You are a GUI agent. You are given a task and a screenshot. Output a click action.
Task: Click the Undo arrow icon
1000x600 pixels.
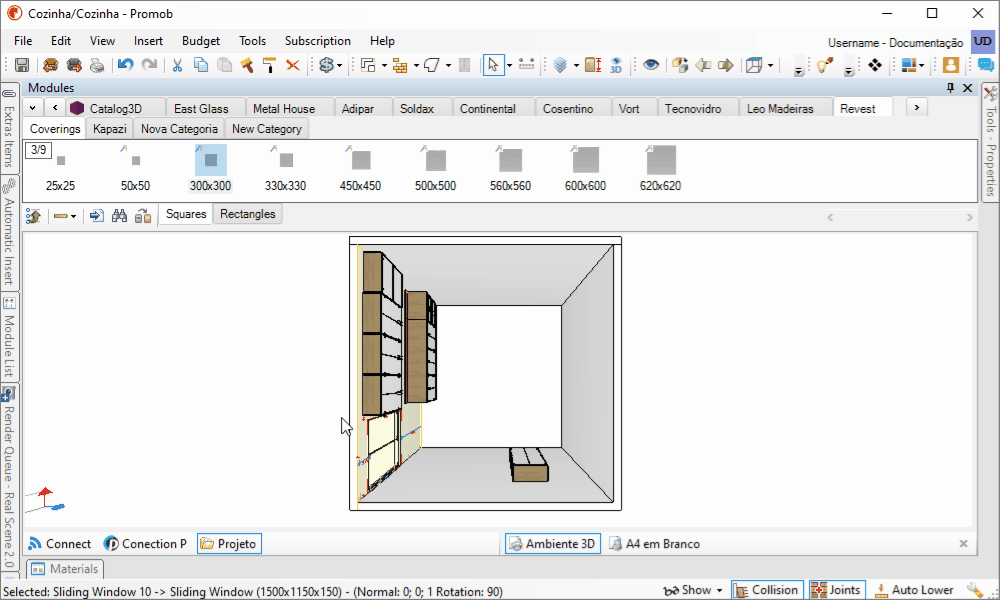click(125, 65)
